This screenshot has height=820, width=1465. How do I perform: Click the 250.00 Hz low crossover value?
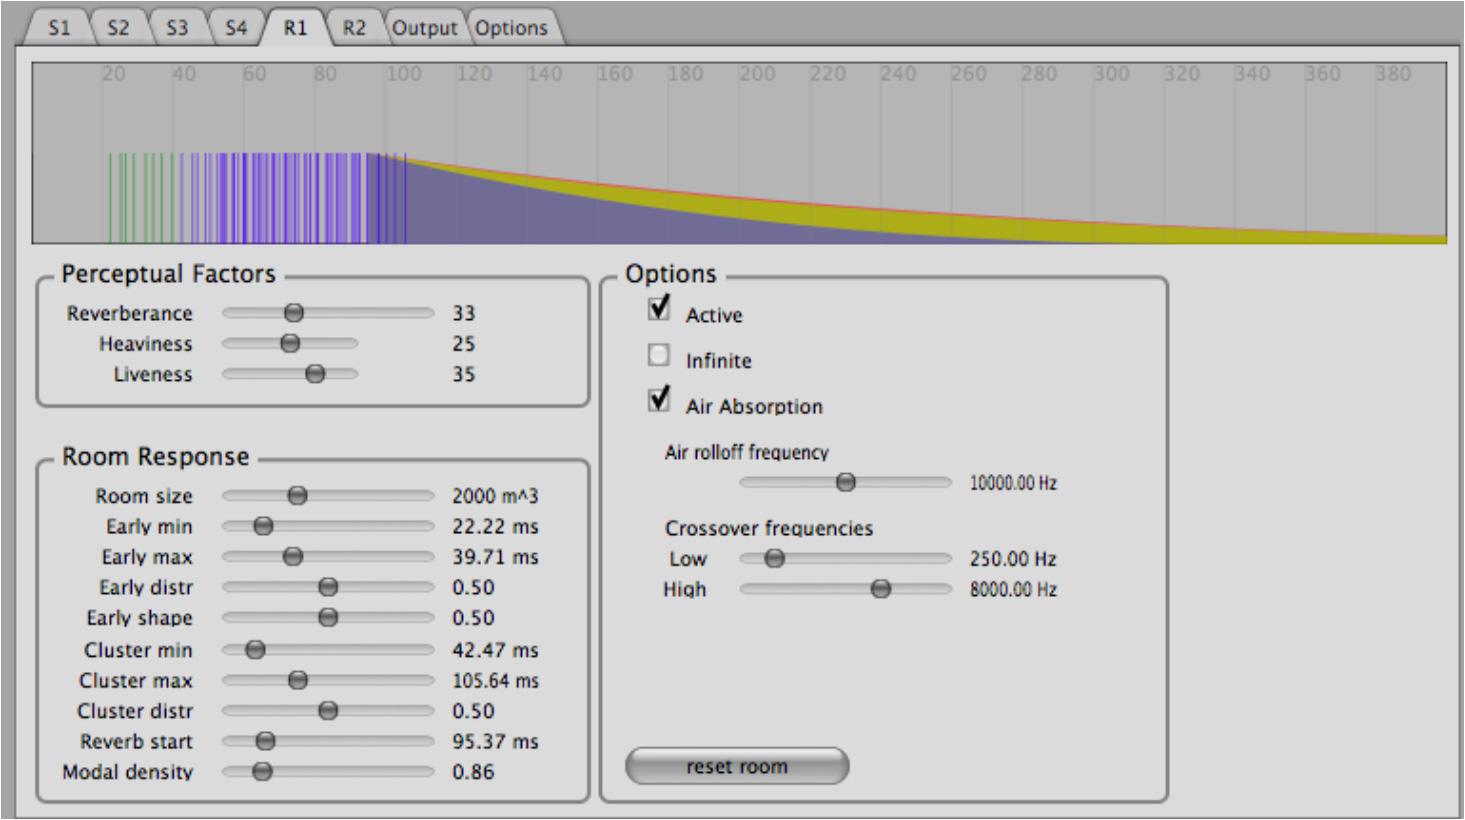[1013, 559]
